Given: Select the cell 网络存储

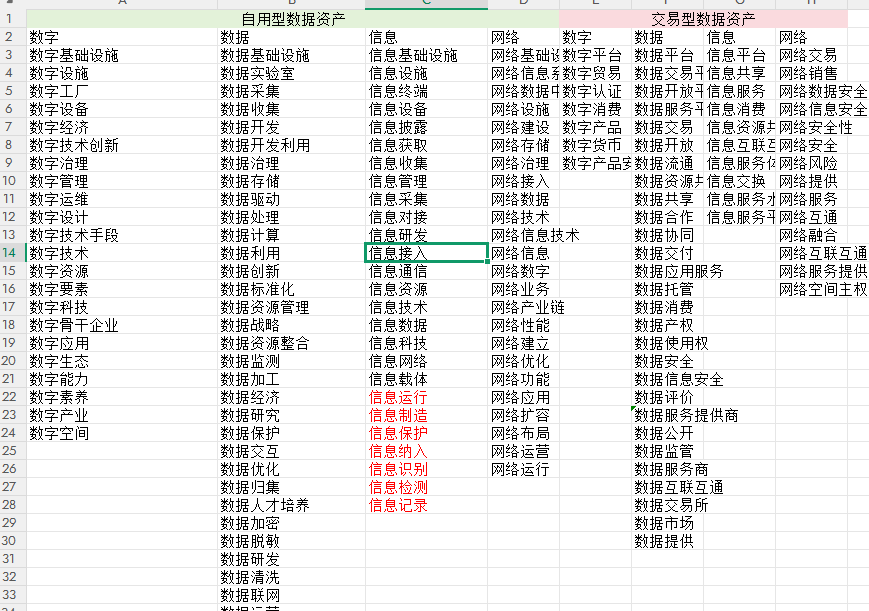Looking at the screenshot, I should click(524, 145).
